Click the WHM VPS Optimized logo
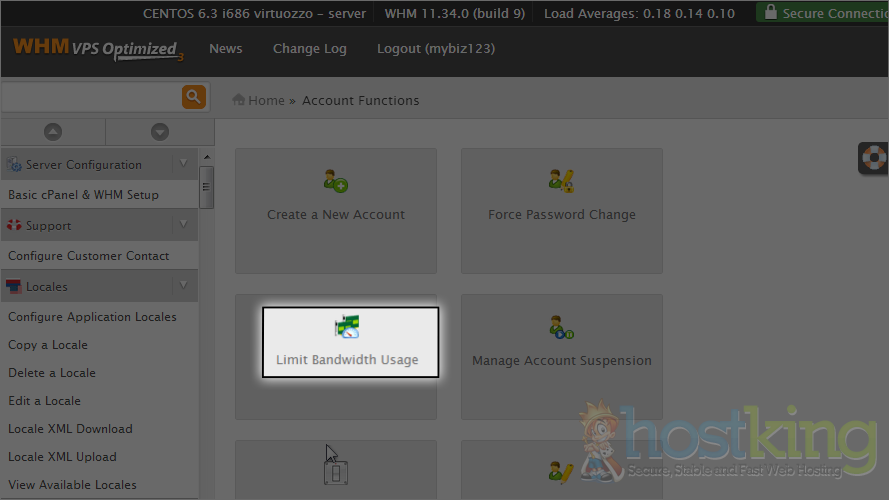The height and width of the screenshot is (500, 889). coord(97,49)
